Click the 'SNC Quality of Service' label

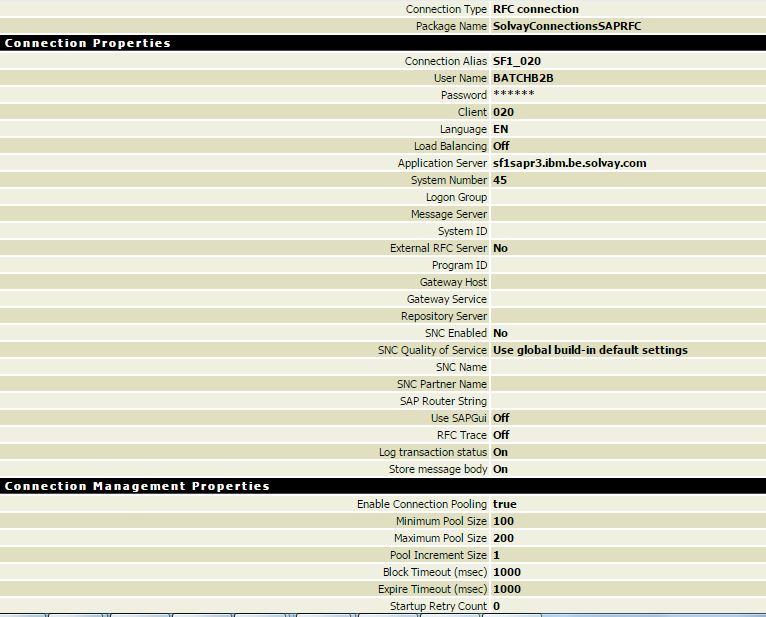[432, 350]
